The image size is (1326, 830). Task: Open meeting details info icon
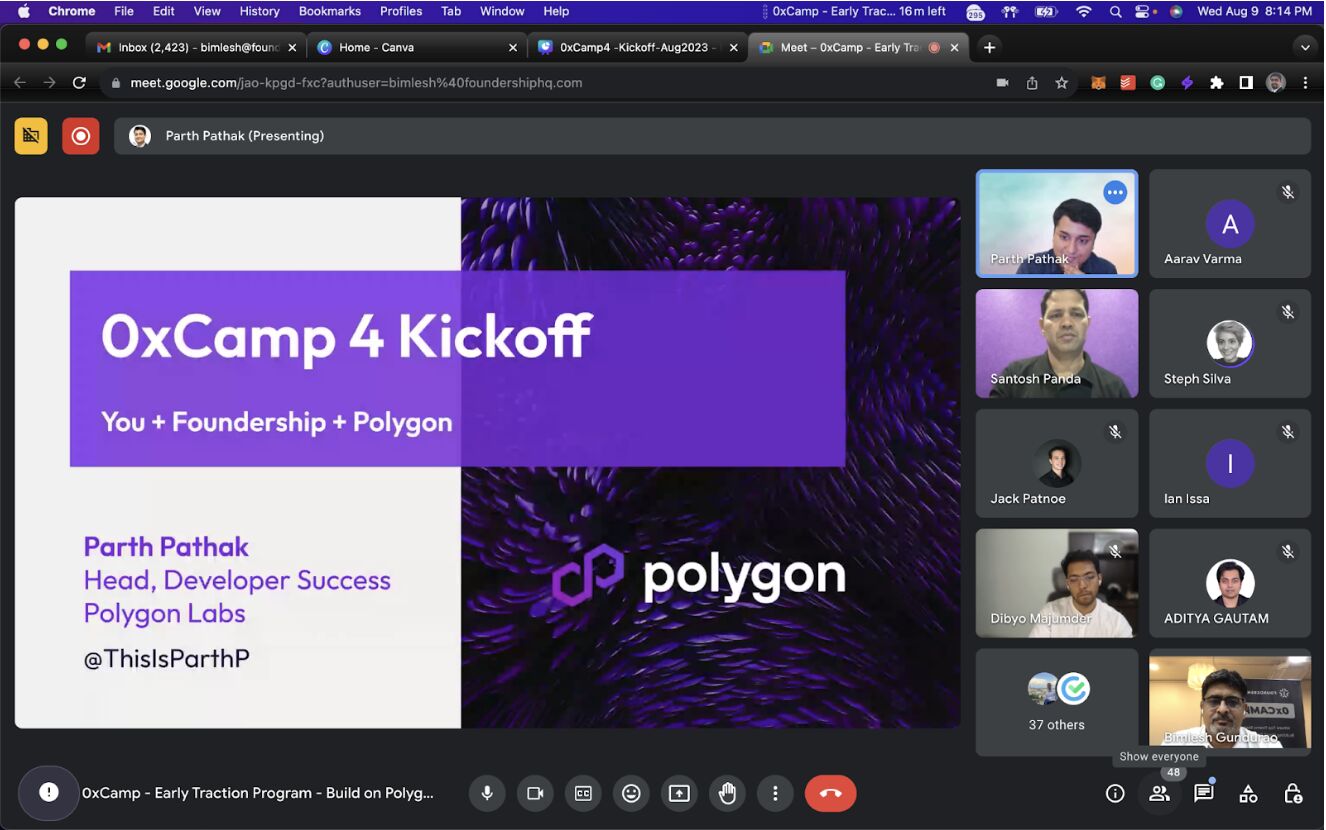coord(1115,793)
